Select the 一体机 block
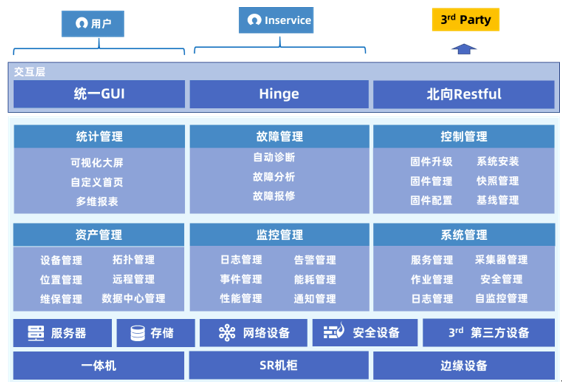 [99, 366]
